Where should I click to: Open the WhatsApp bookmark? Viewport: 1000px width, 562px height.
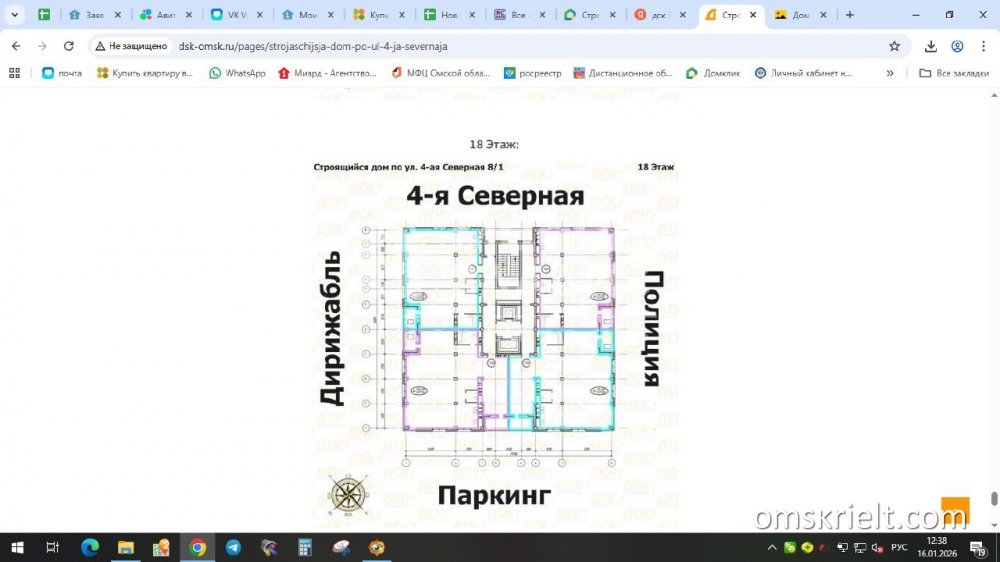237,73
